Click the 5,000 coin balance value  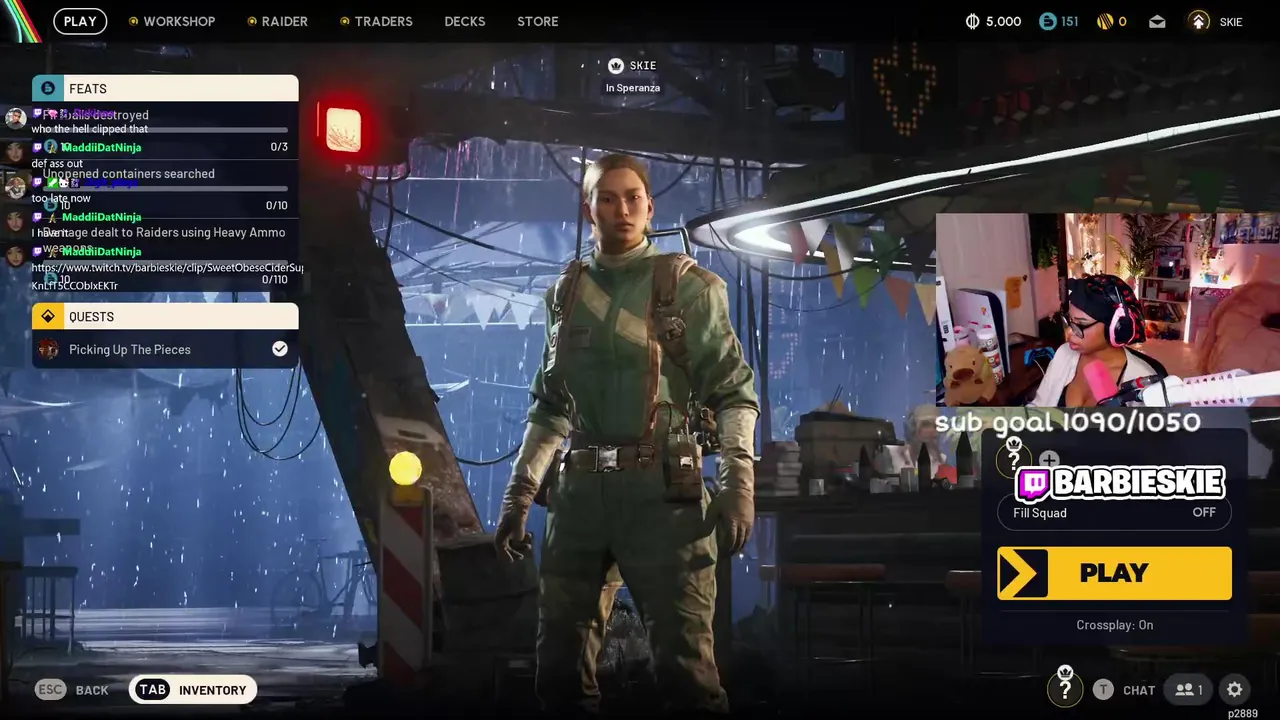click(1004, 21)
